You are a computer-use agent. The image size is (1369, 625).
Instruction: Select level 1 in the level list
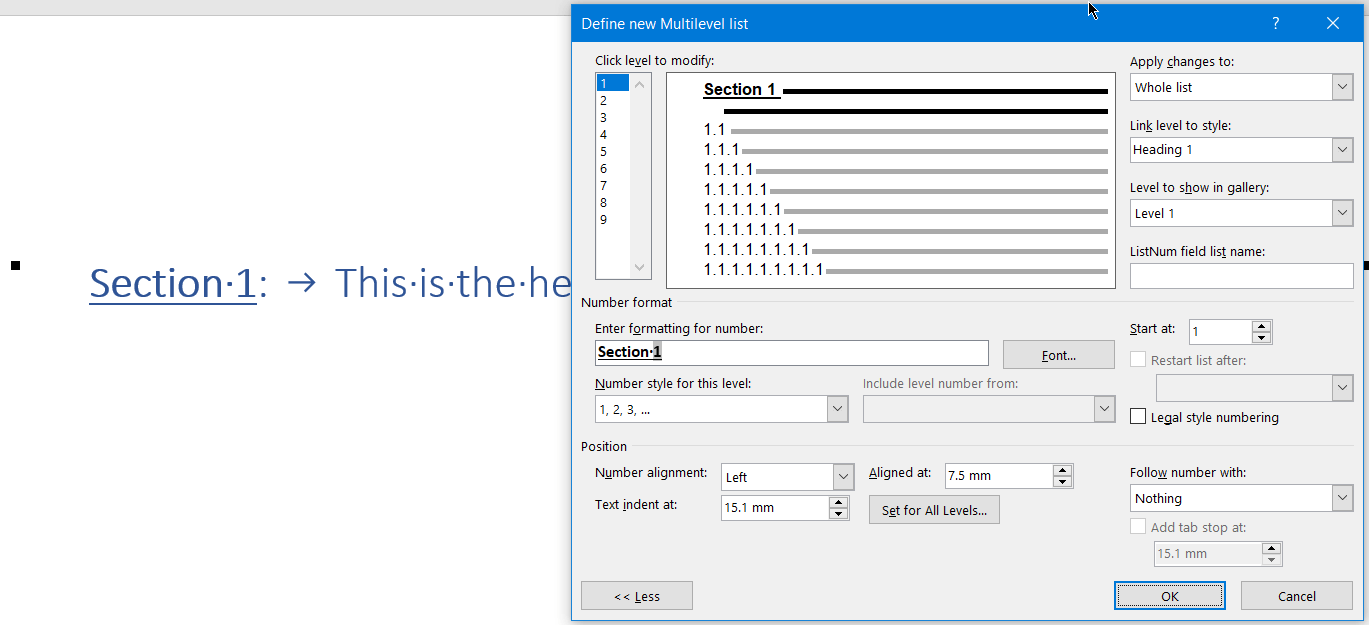[613, 83]
